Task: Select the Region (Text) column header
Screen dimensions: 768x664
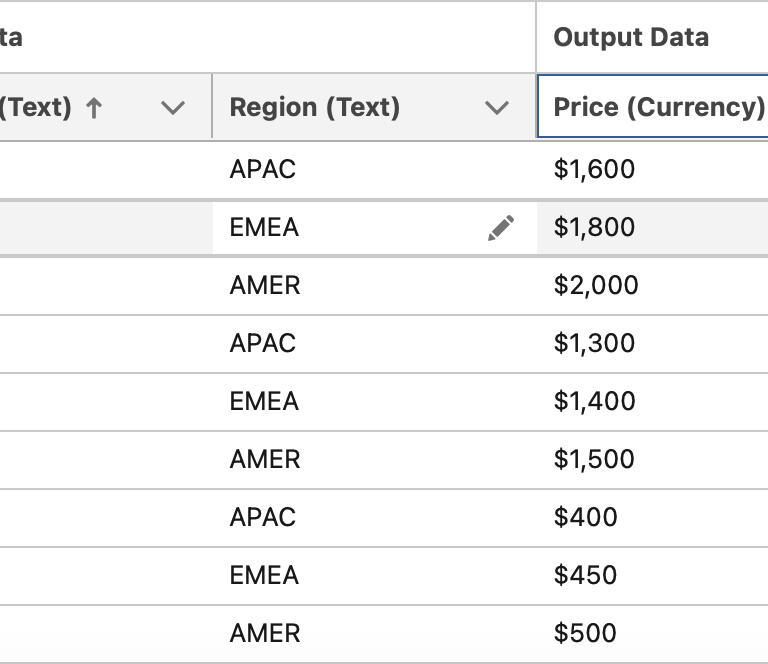Action: click(x=315, y=107)
